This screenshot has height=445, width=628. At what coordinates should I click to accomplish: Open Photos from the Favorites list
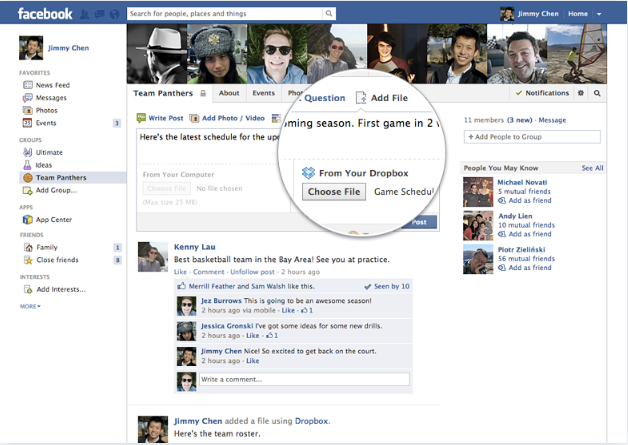coord(28,110)
